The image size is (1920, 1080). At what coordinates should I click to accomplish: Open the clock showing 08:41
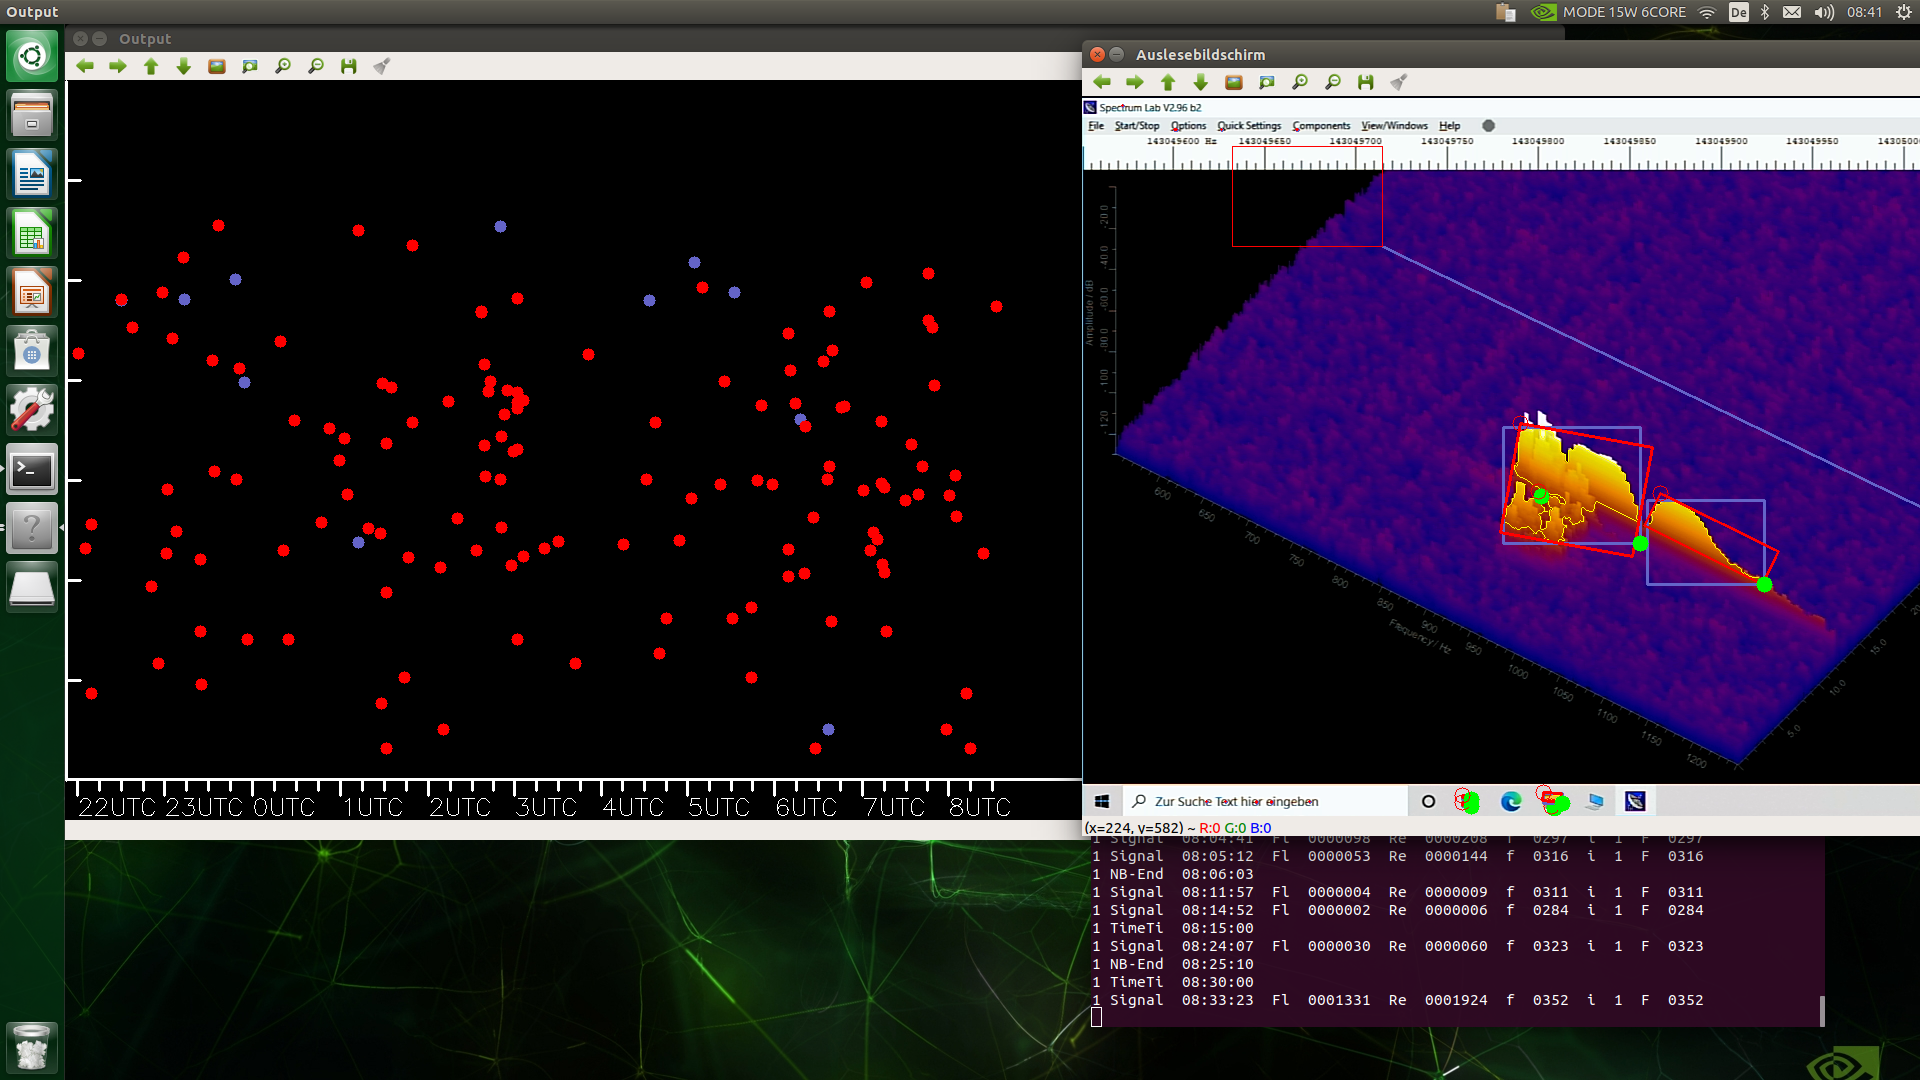coord(1865,12)
